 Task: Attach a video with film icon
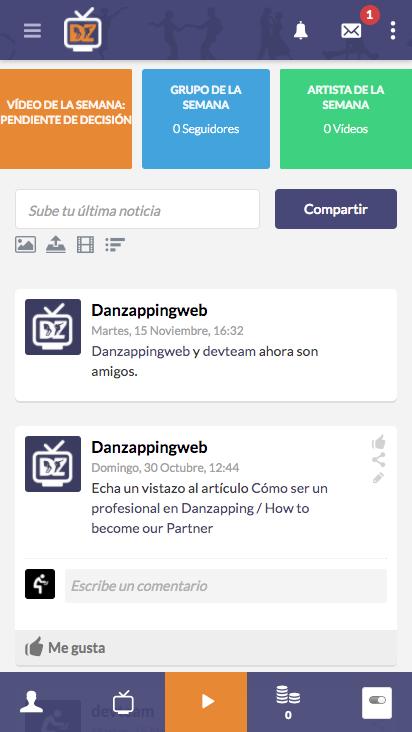85,244
